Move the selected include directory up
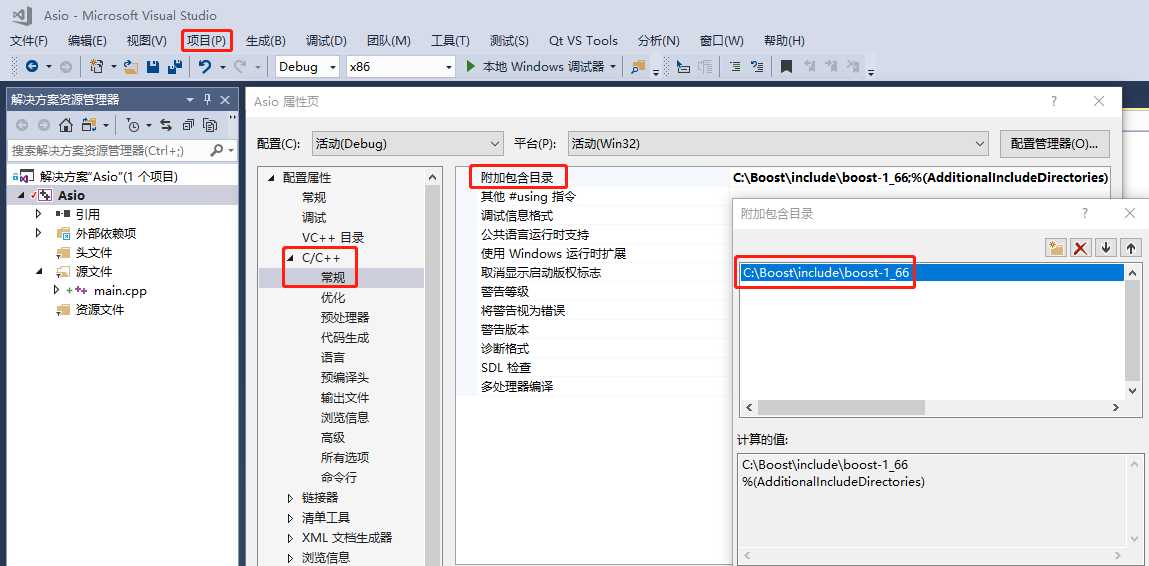This screenshot has width=1149, height=566. pyautogui.click(x=1131, y=248)
